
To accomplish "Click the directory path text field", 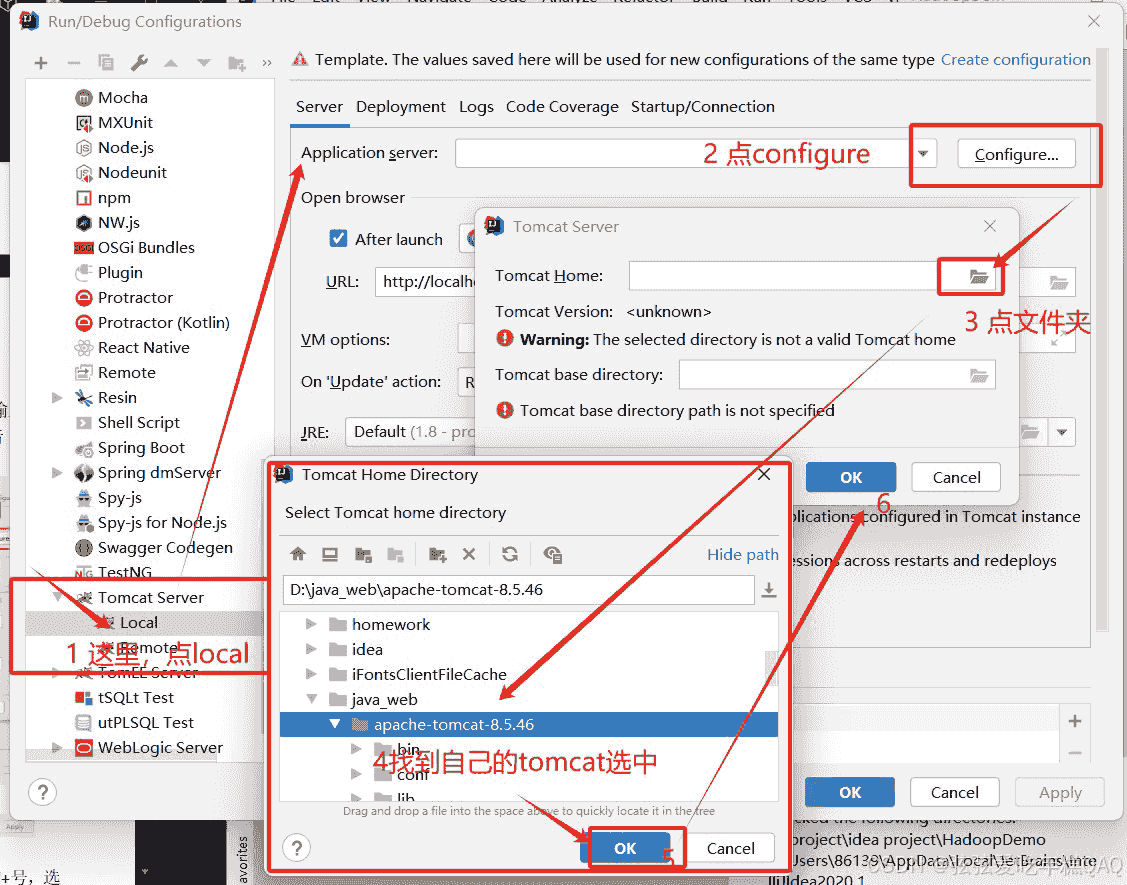I will (518, 590).
